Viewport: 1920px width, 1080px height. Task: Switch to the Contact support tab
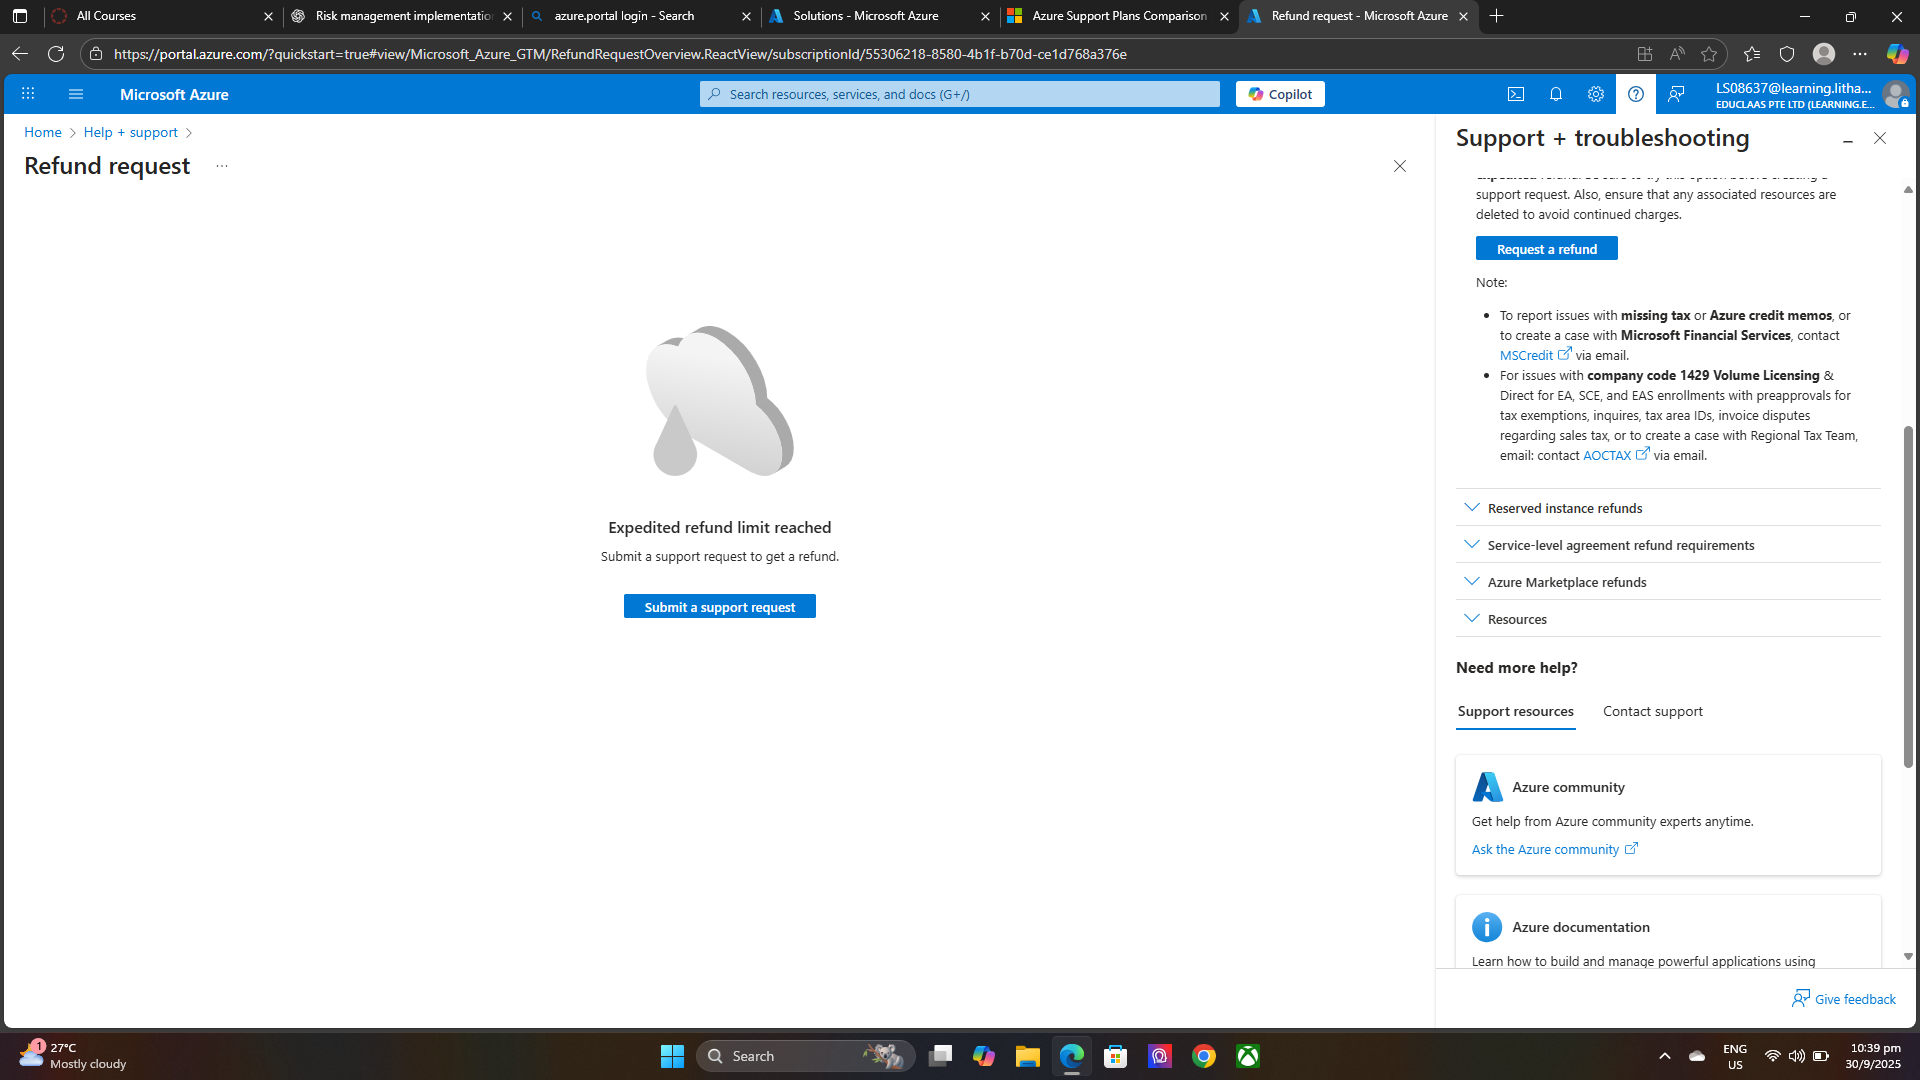(1652, 711)
